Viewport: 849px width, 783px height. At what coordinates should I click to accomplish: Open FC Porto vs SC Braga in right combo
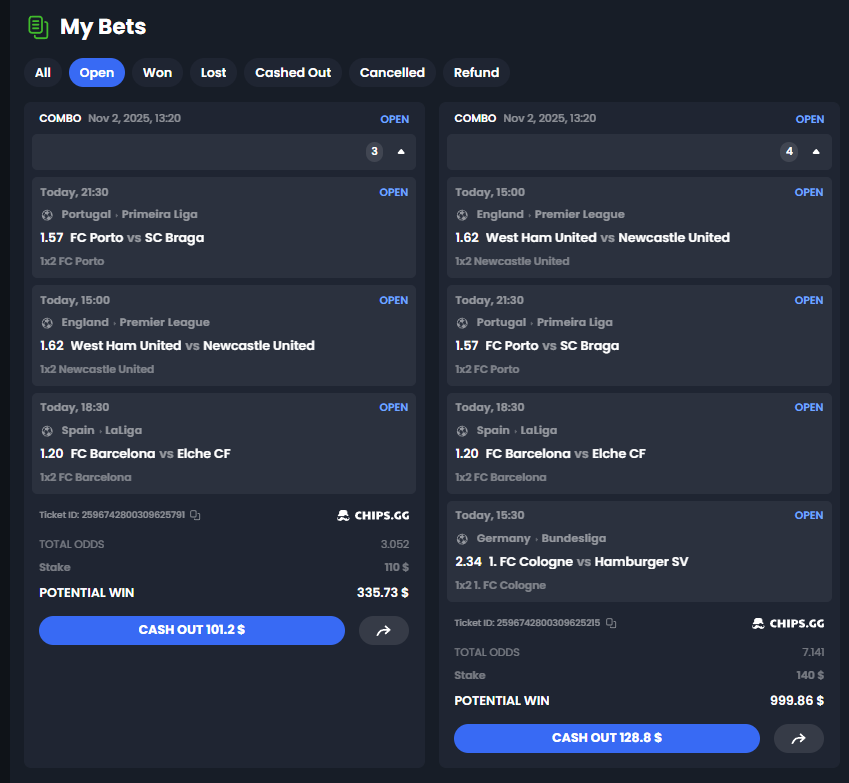552,345
